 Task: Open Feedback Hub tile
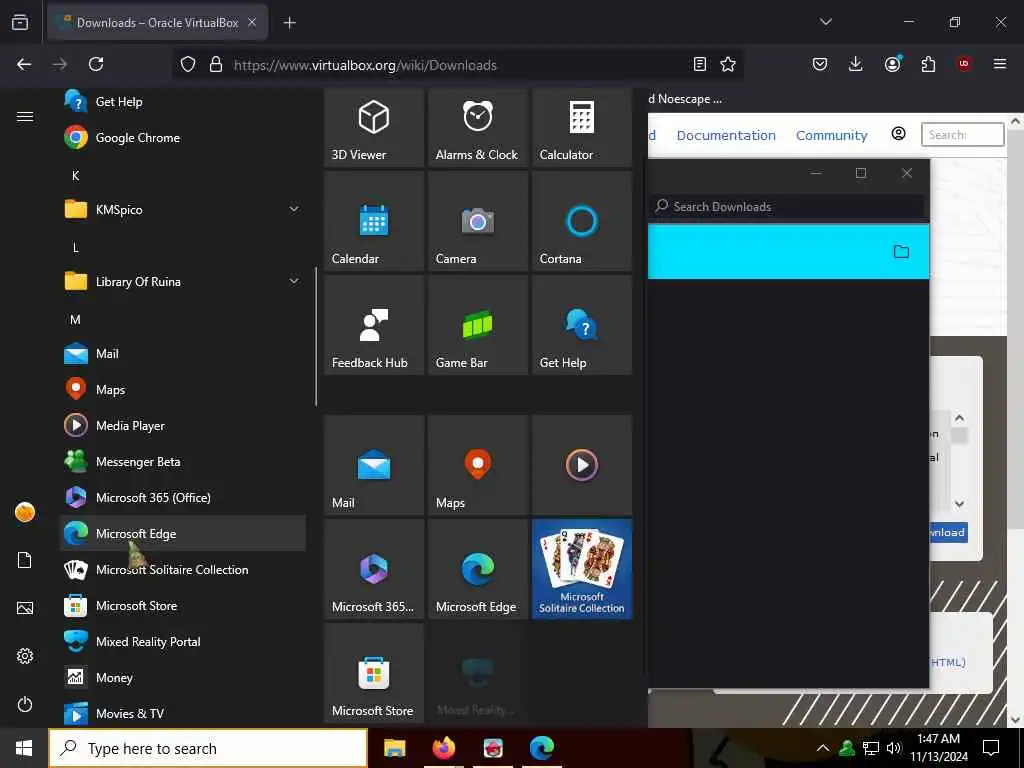[374, 325]
